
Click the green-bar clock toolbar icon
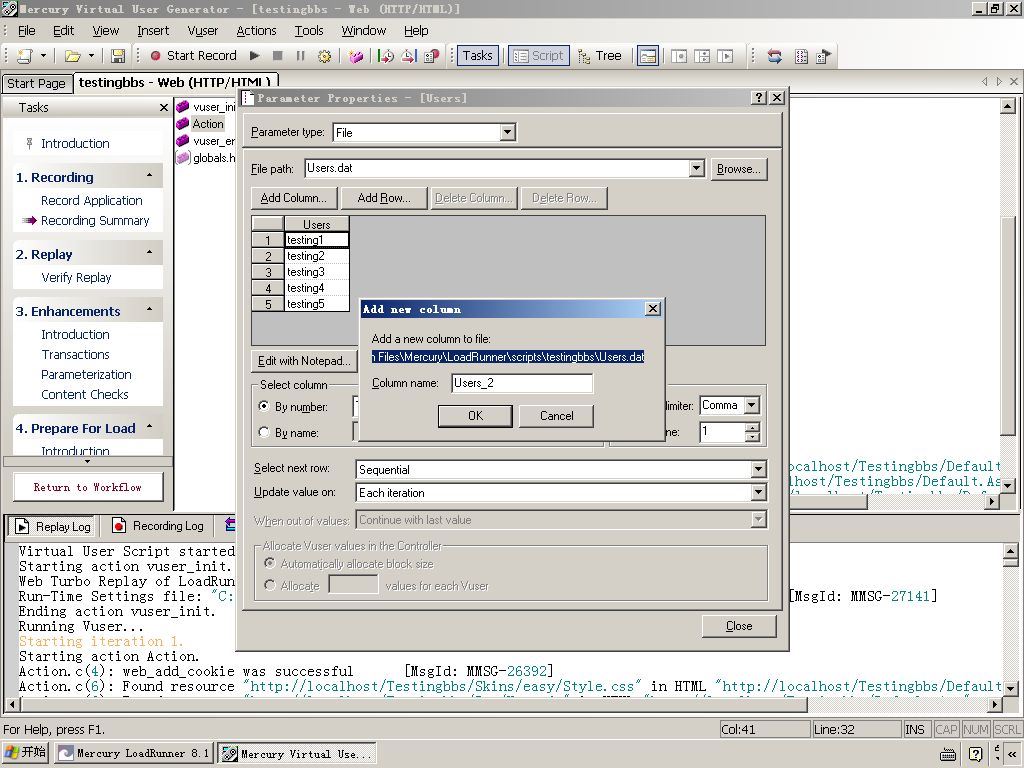click(386, 56)
